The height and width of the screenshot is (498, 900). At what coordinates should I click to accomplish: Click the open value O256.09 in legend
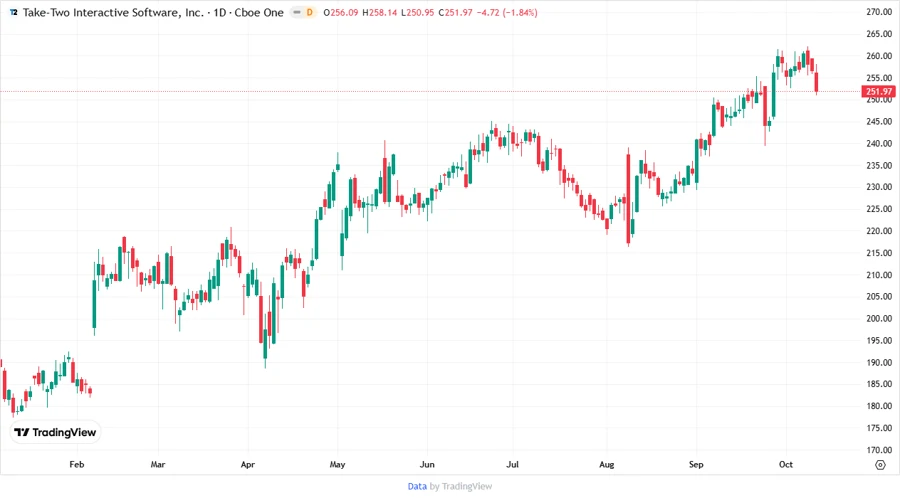point(343,12)
